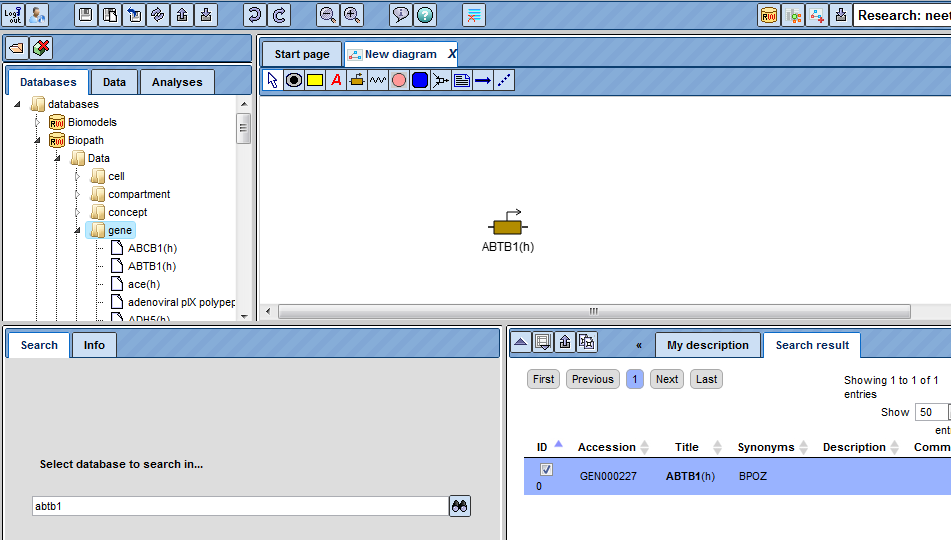Open the My description tab
951x540 pixels.
pyautogui.click(x=708, y=345)
